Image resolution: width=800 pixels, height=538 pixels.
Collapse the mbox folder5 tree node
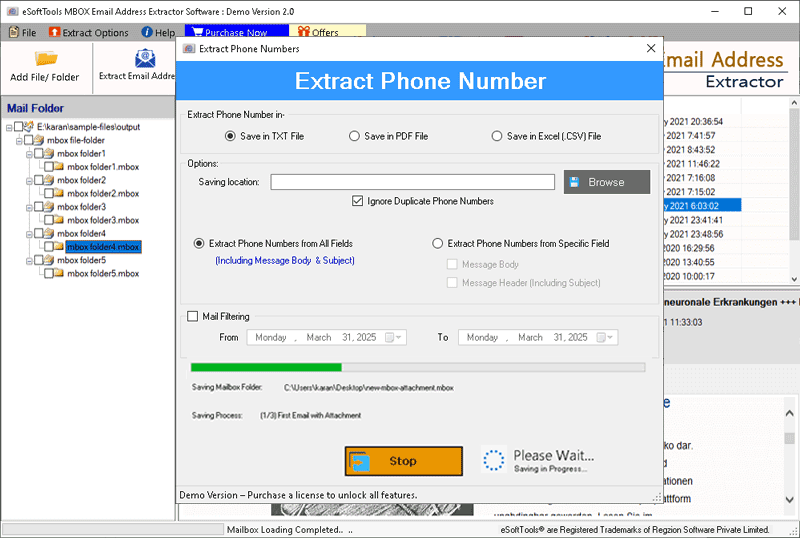(x=29, y=261)
